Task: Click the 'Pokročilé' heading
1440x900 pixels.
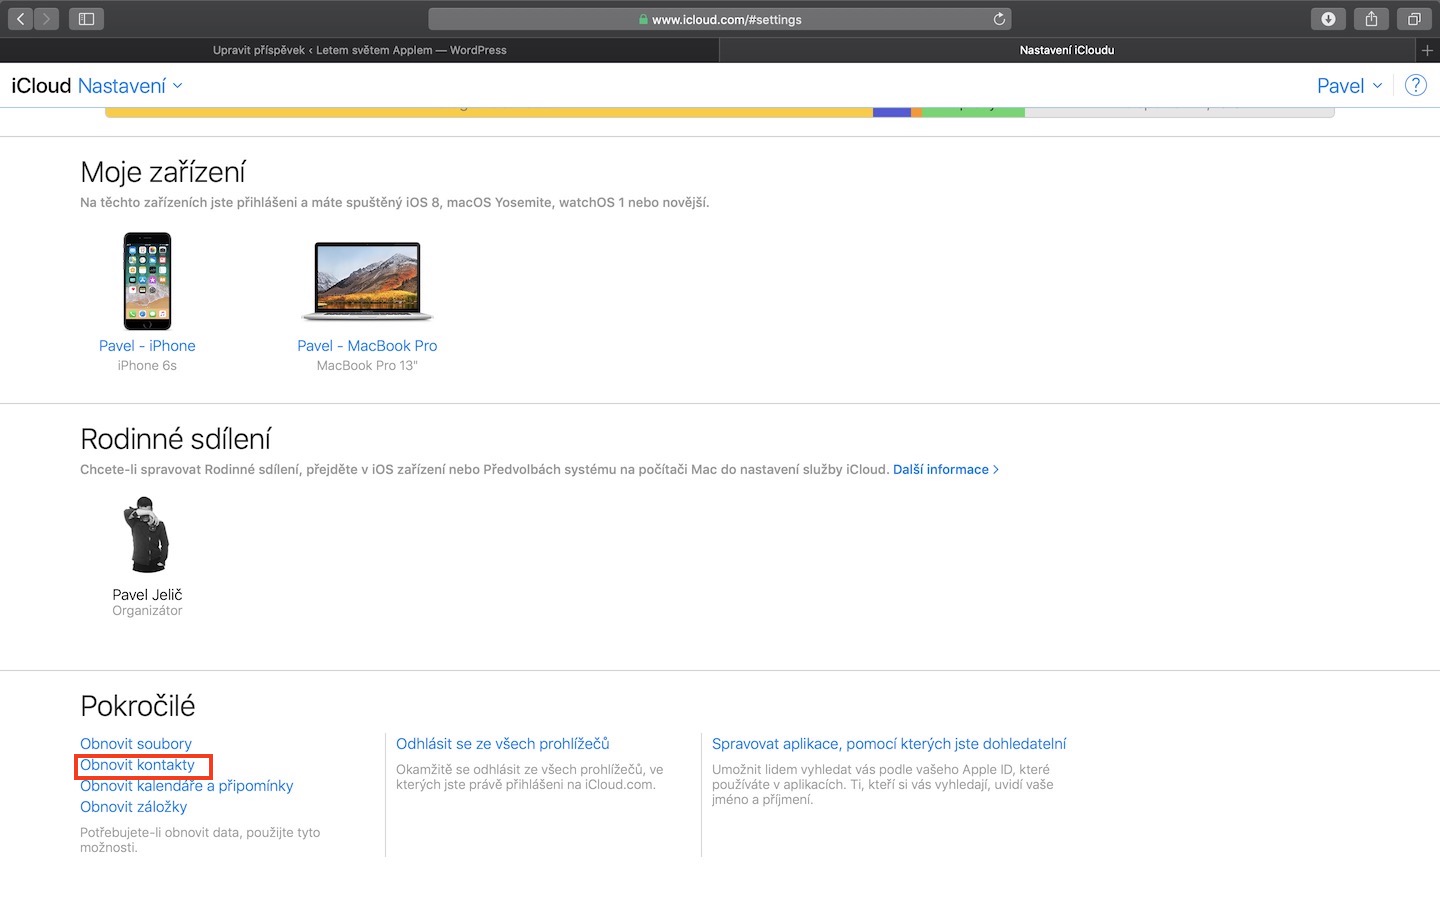Action: pos(138,706)
